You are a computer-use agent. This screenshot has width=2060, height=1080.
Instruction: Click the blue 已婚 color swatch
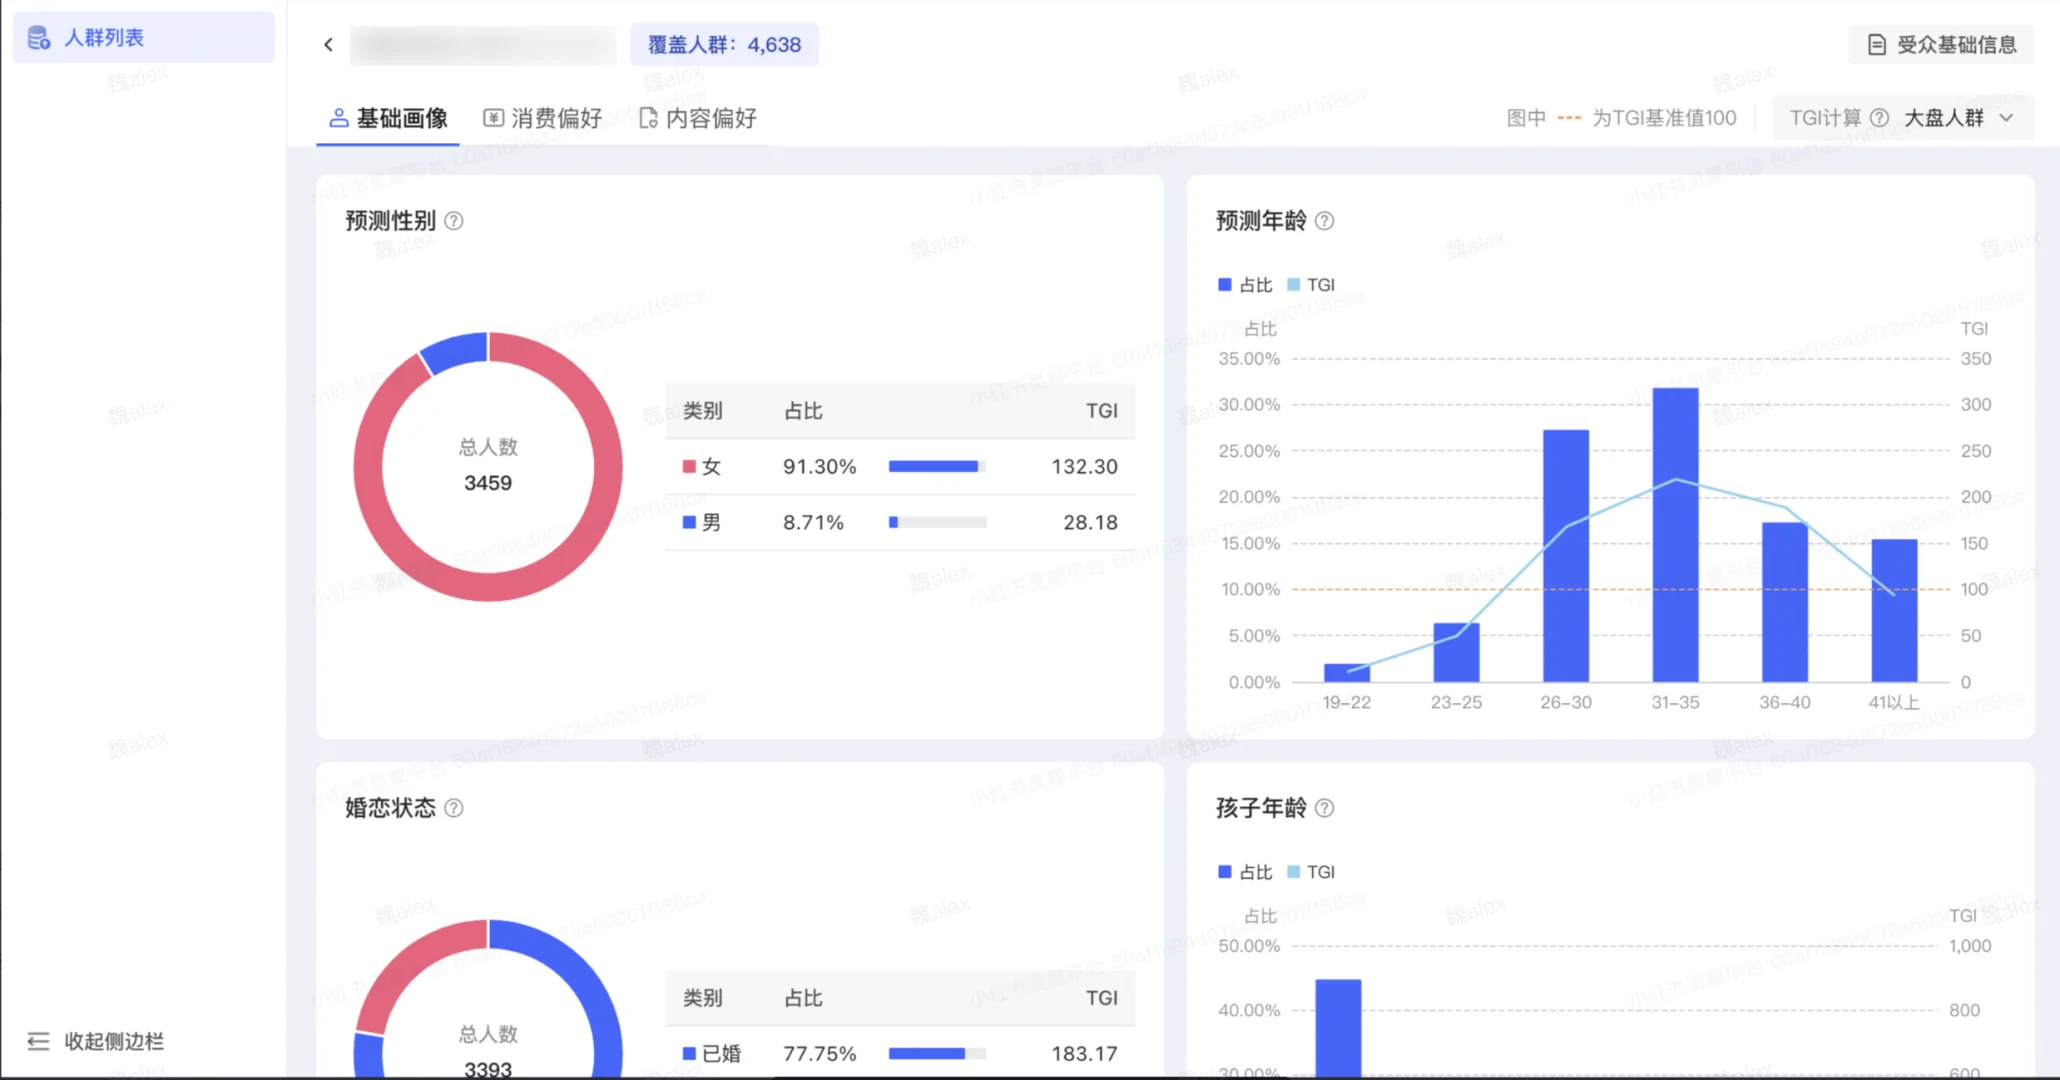[689, 1053]
